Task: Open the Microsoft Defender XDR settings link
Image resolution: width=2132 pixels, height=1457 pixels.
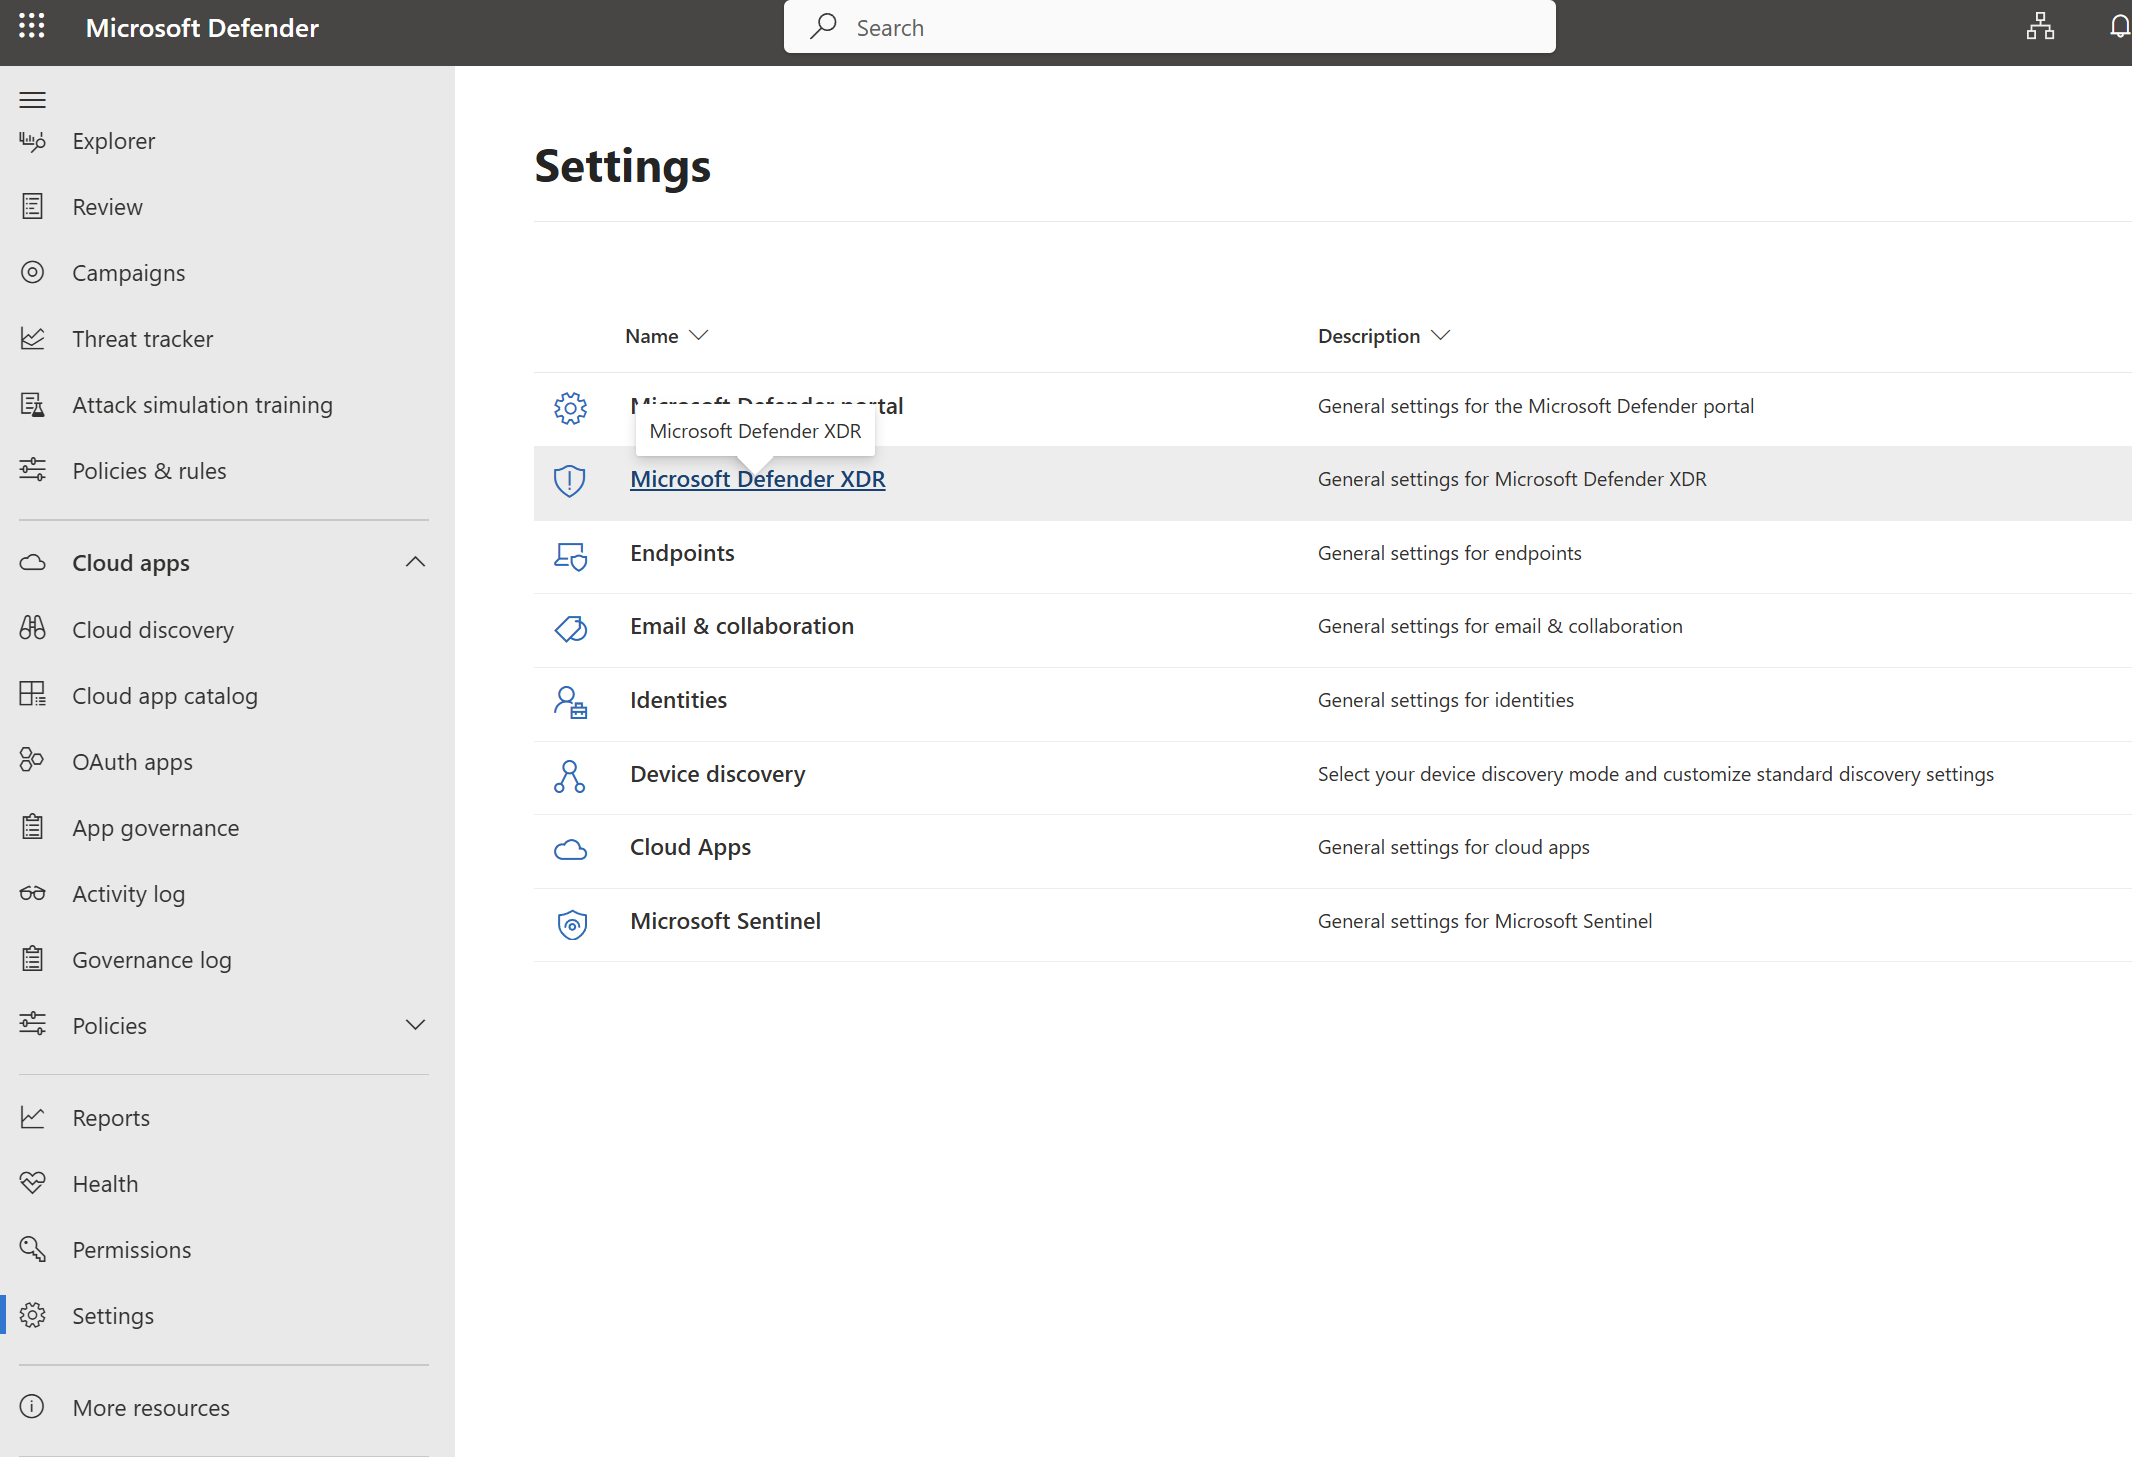Action: point(758,479)
